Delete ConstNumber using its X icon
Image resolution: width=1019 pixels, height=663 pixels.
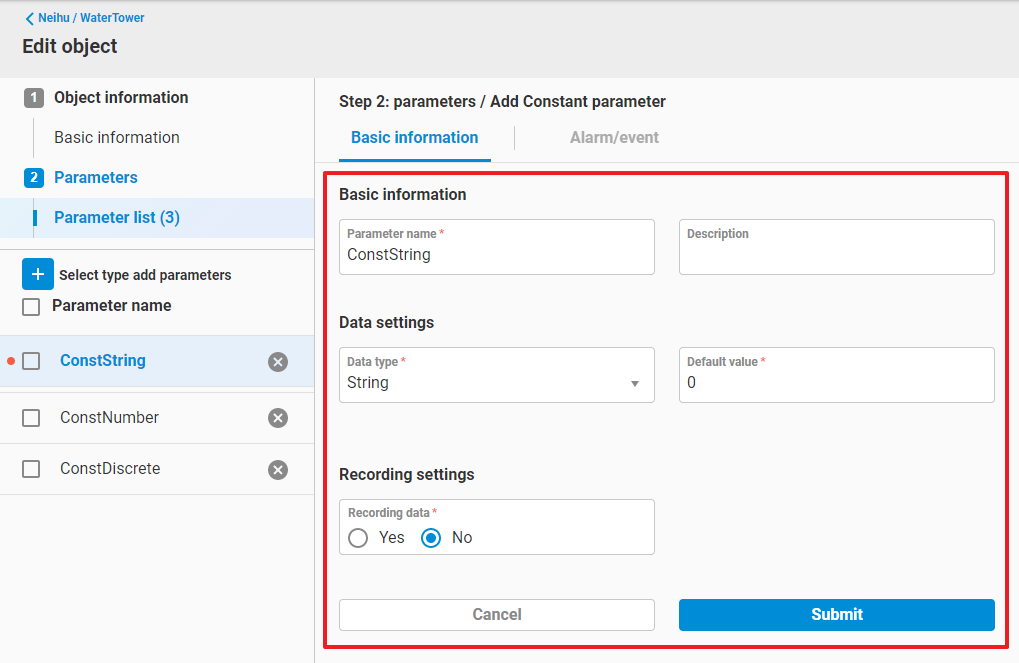tap(278, 418)
